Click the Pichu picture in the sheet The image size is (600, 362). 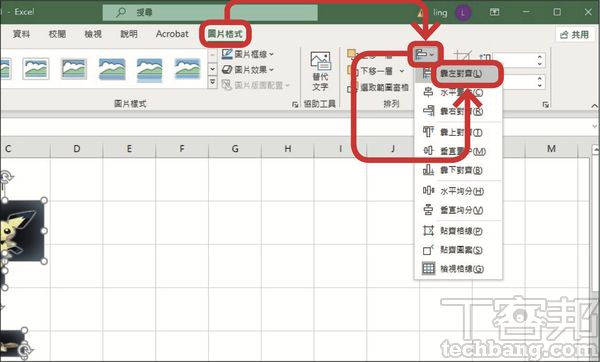(x=22, y=231)
